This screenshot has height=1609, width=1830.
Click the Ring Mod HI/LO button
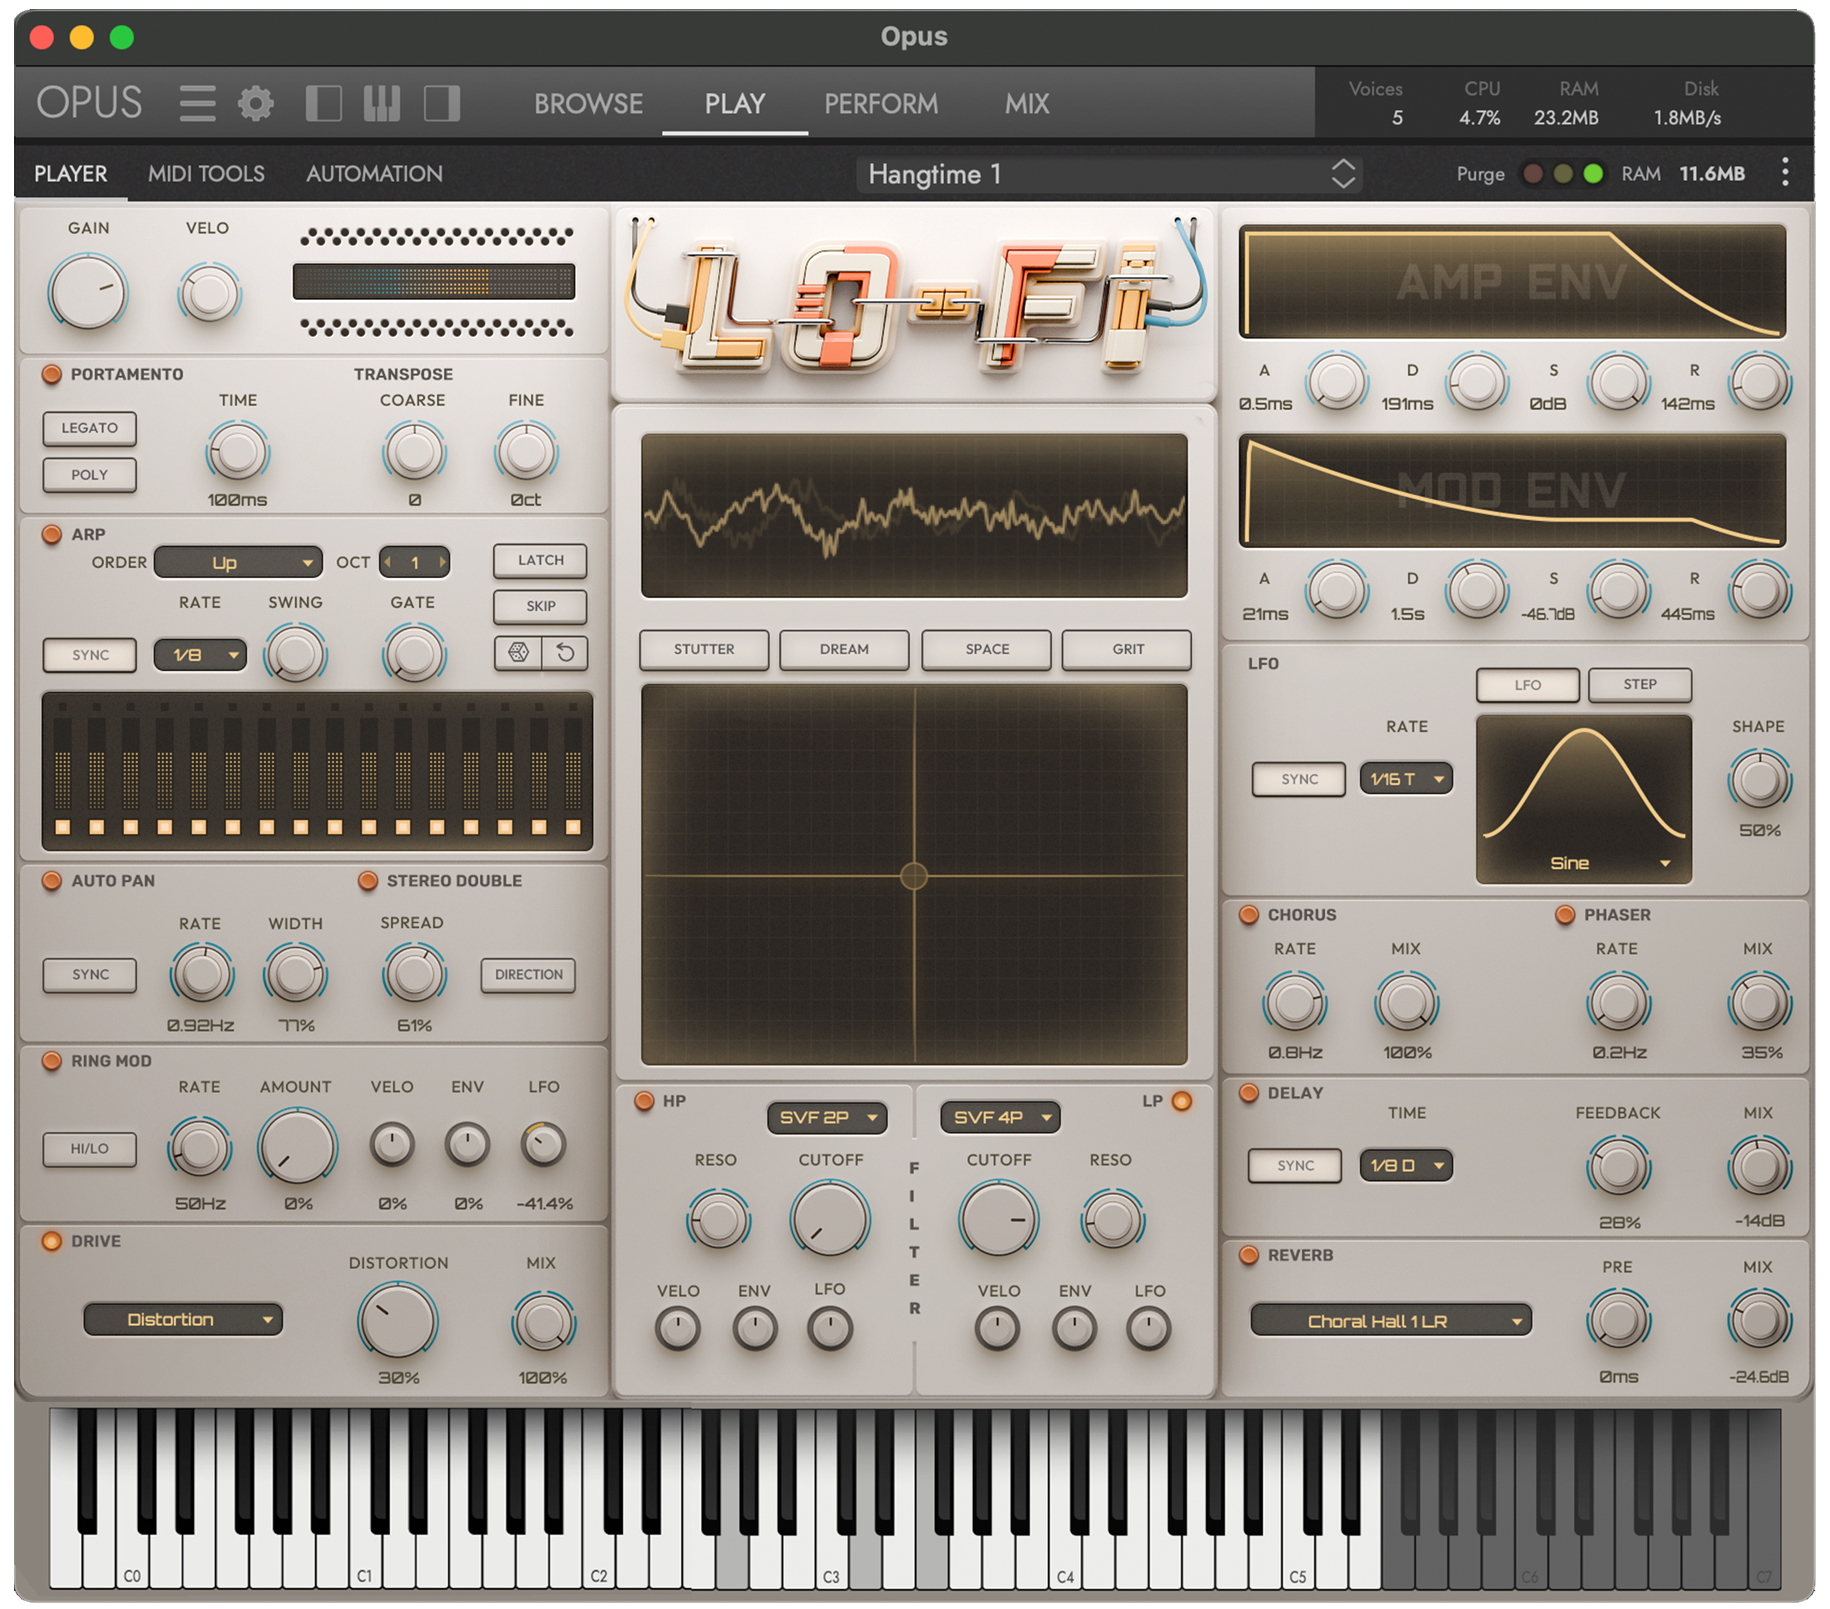89,1149
